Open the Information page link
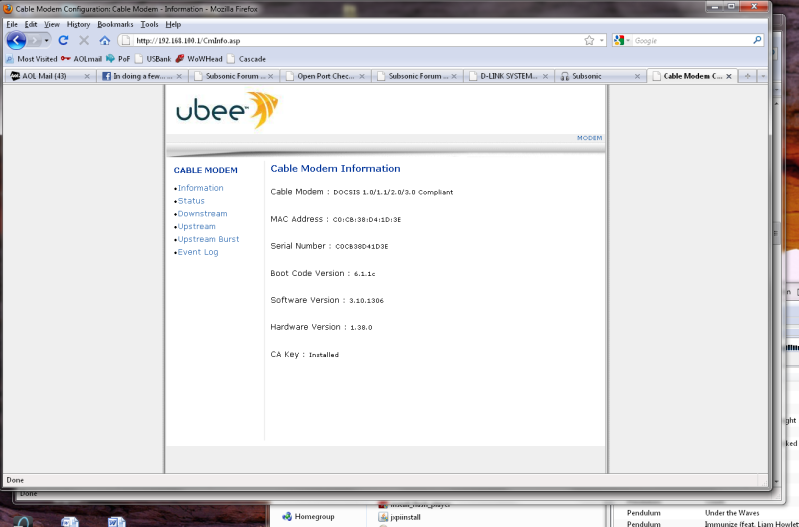799x527 pixels. coord(200,188)
